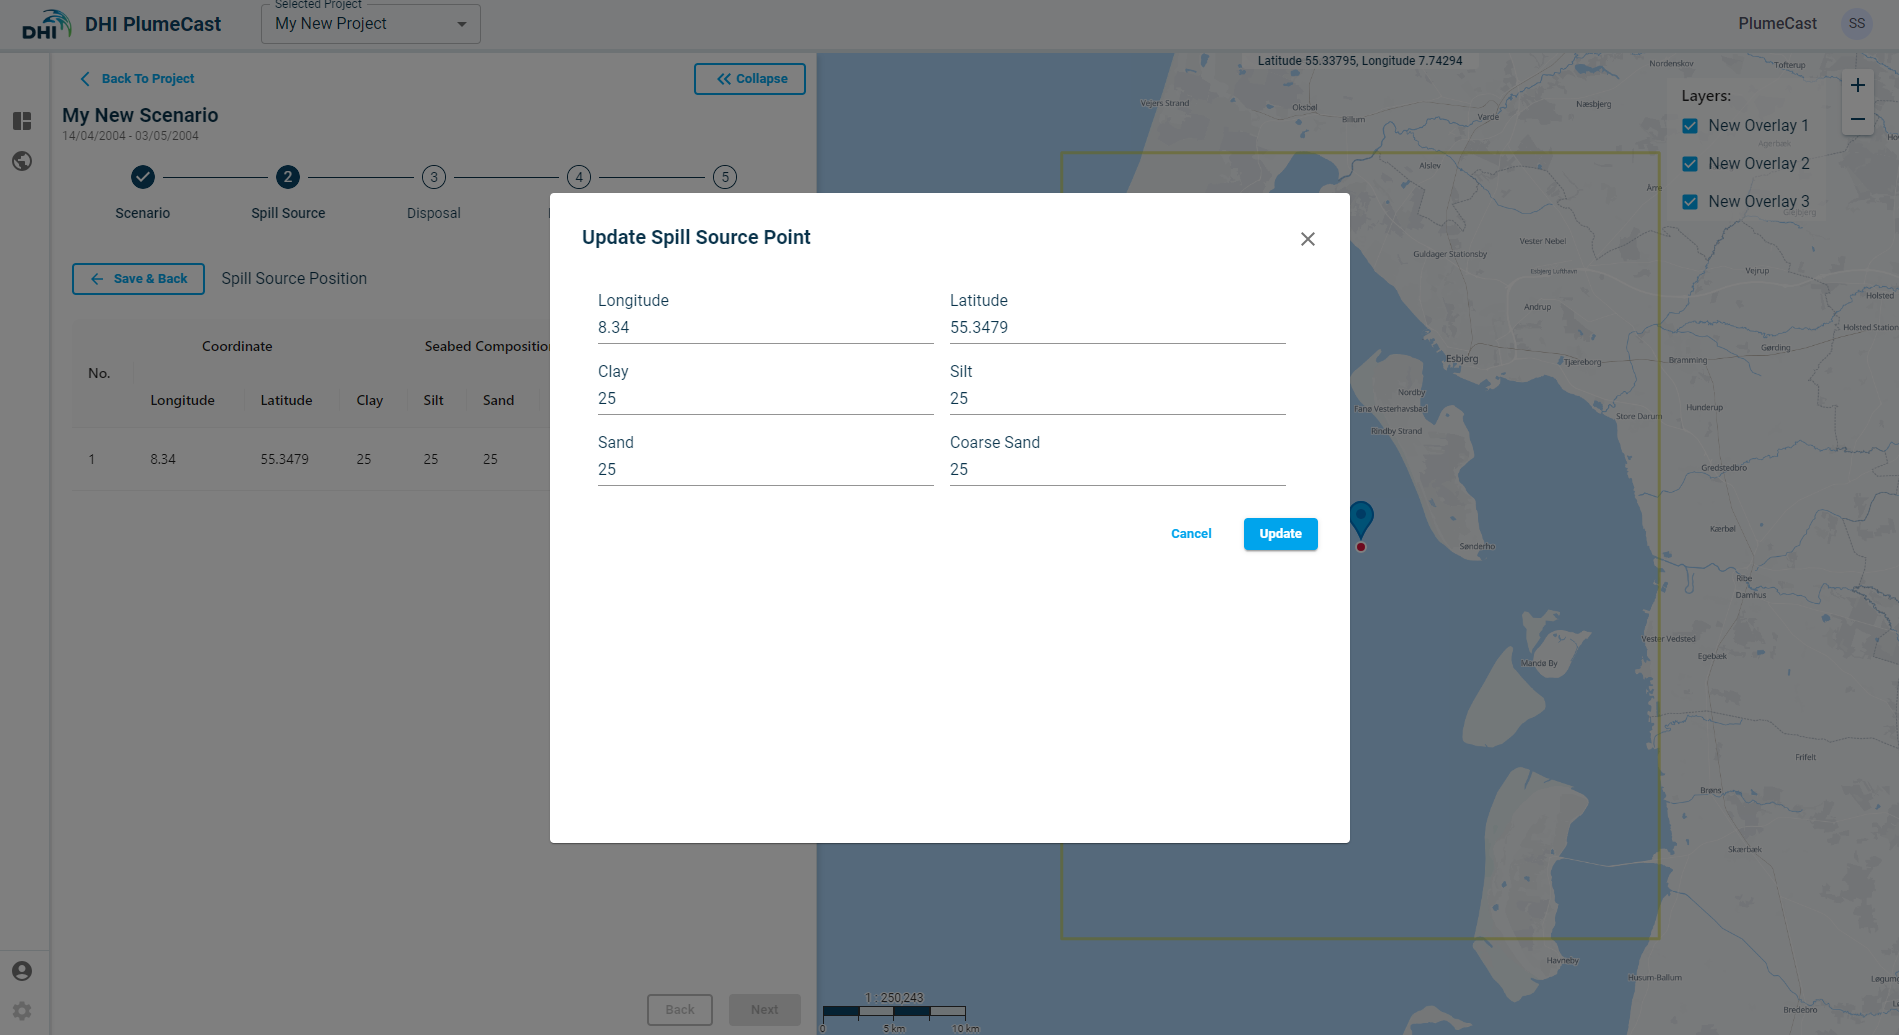Image resolution: width=1899 pixels, height=1035 pixels.
Task: Select step 3 Disposal in the stepper
Action: [433, 178]
